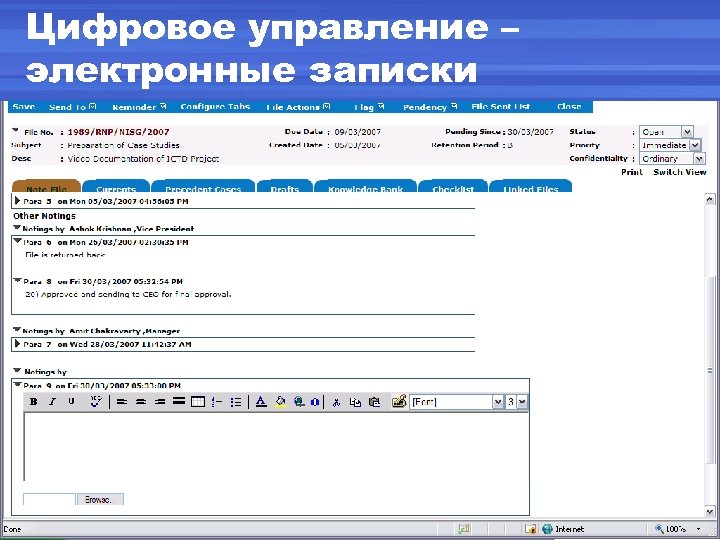Click inside the note editor text area
This screenshot has width=720, height=540.
pos(276,446)
